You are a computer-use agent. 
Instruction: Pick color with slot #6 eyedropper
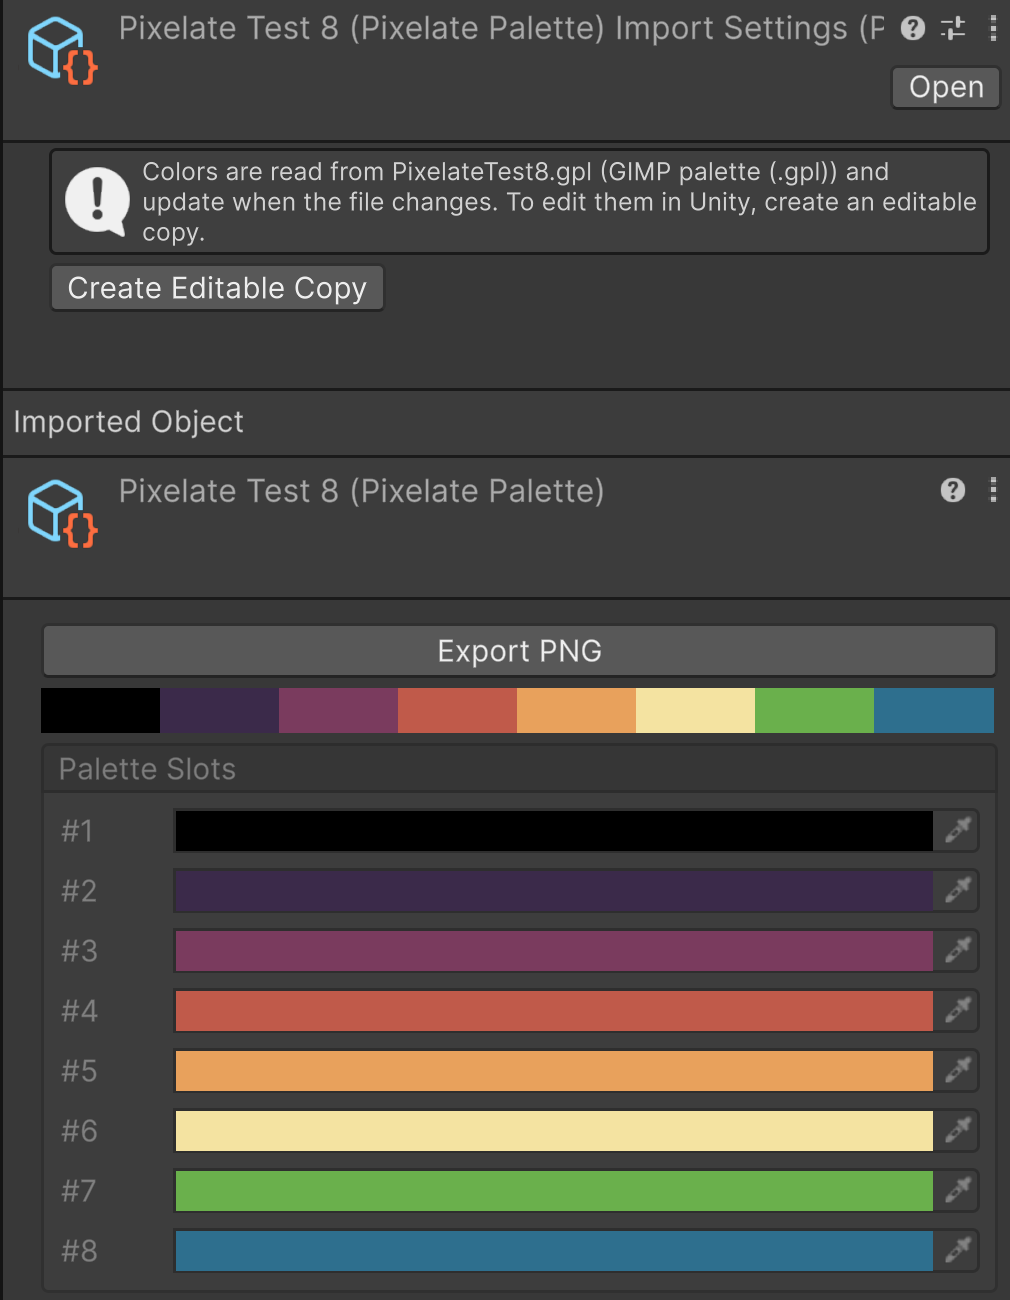pyautogui.click(x=957, y=1131)
